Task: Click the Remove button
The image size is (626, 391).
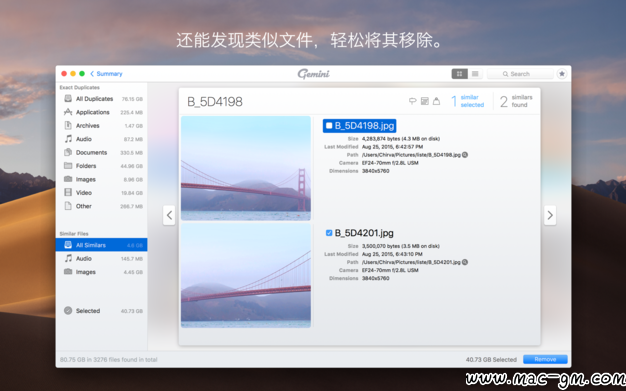Action: pyautogui.click(x=545, y=359)
